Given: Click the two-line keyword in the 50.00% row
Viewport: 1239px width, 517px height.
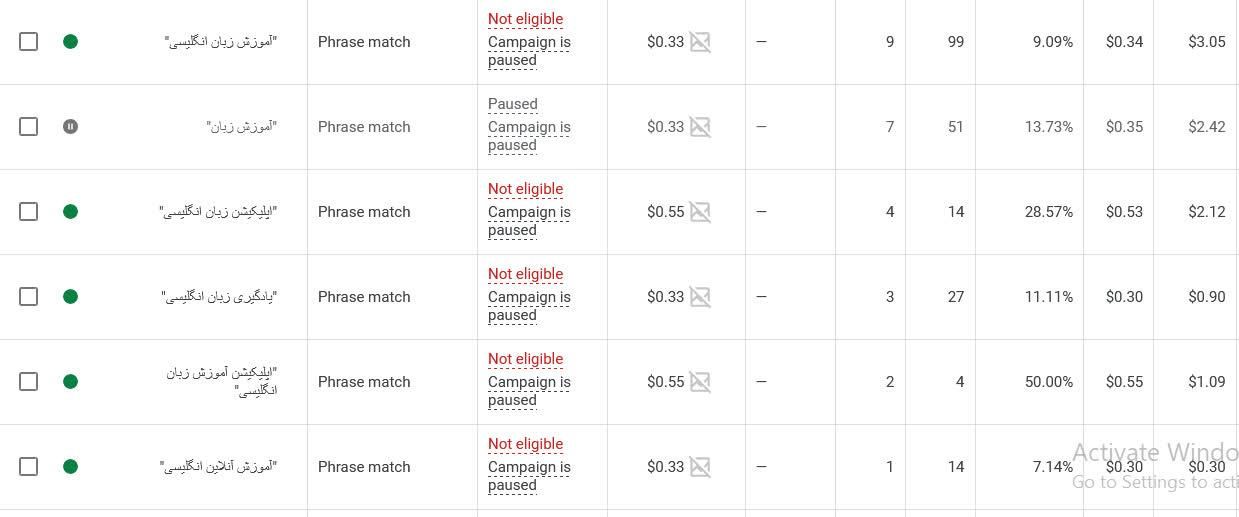Looking at the screenshot, I should click(221, 381).
